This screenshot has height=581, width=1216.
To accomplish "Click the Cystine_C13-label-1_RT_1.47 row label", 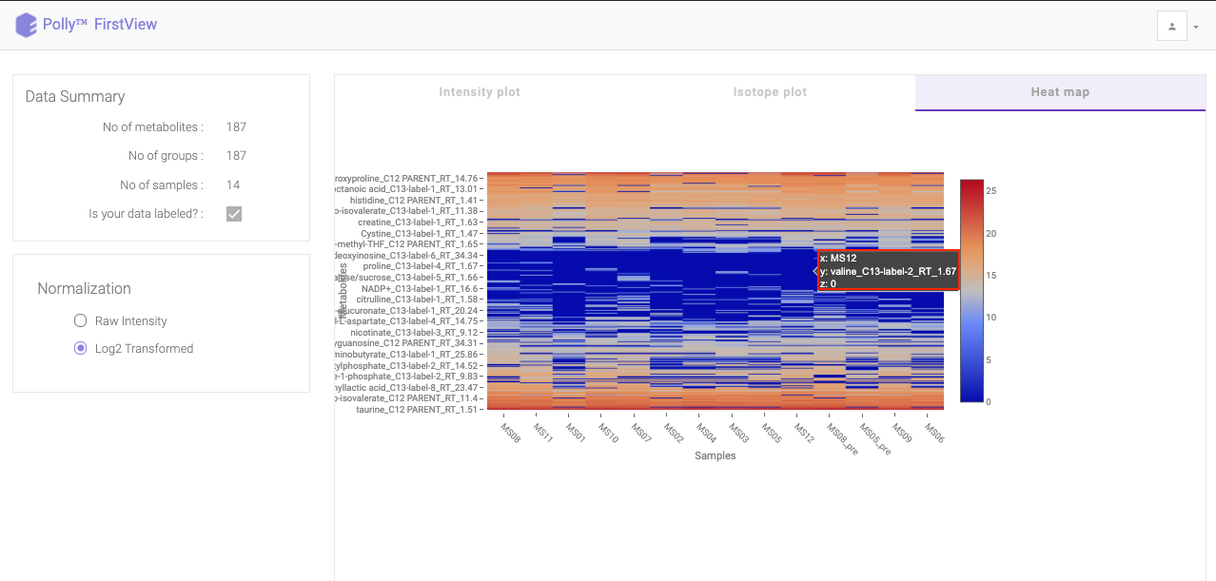I will (420, 233).
